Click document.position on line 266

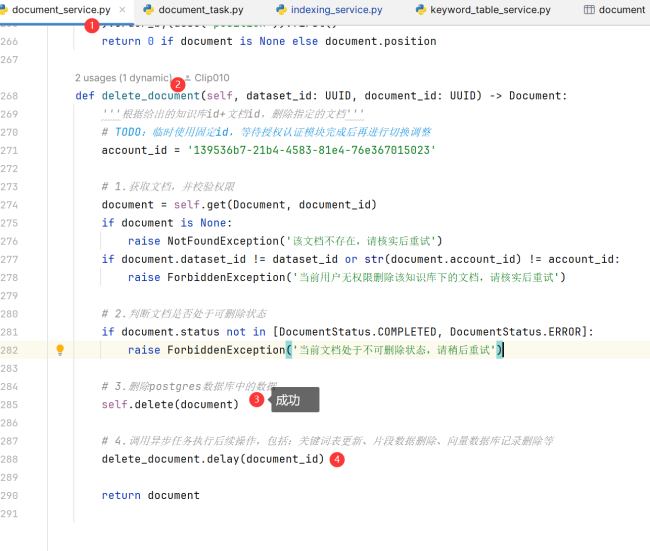pyautogui.click(x=381, y=41)
